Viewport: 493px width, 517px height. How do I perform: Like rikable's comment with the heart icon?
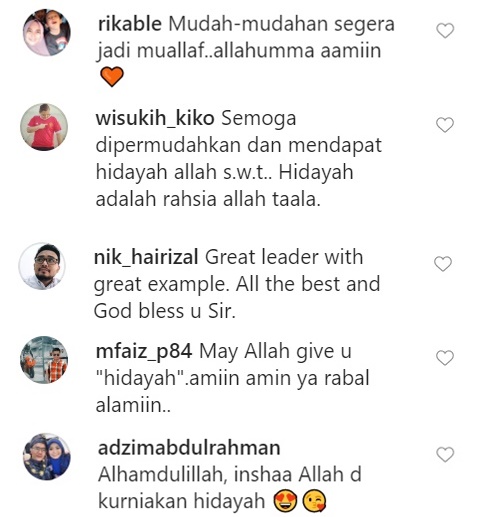[x=445, y=31]
